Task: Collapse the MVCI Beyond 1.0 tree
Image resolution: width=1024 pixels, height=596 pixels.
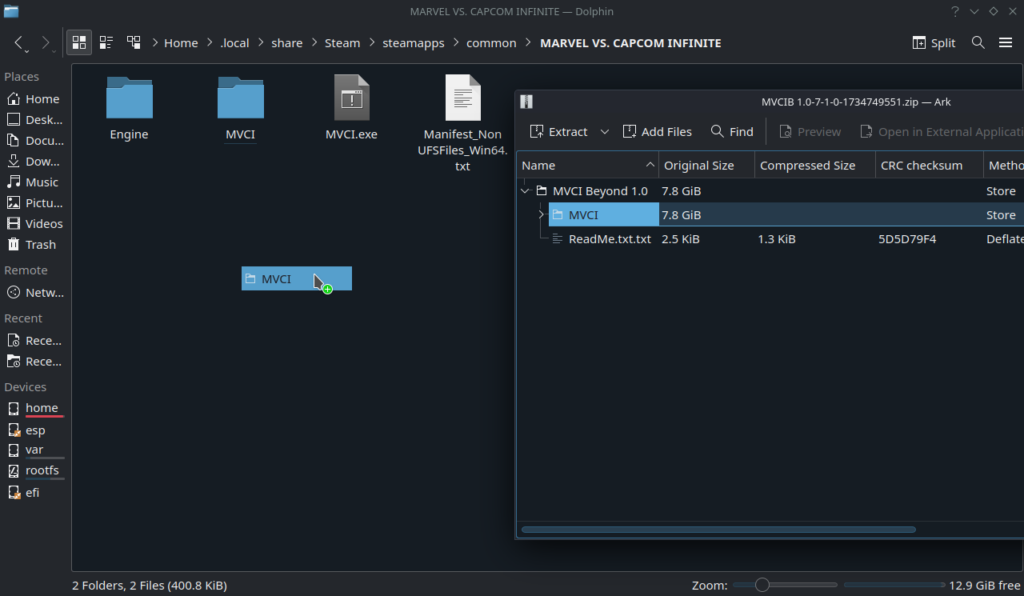Action: 526,191
